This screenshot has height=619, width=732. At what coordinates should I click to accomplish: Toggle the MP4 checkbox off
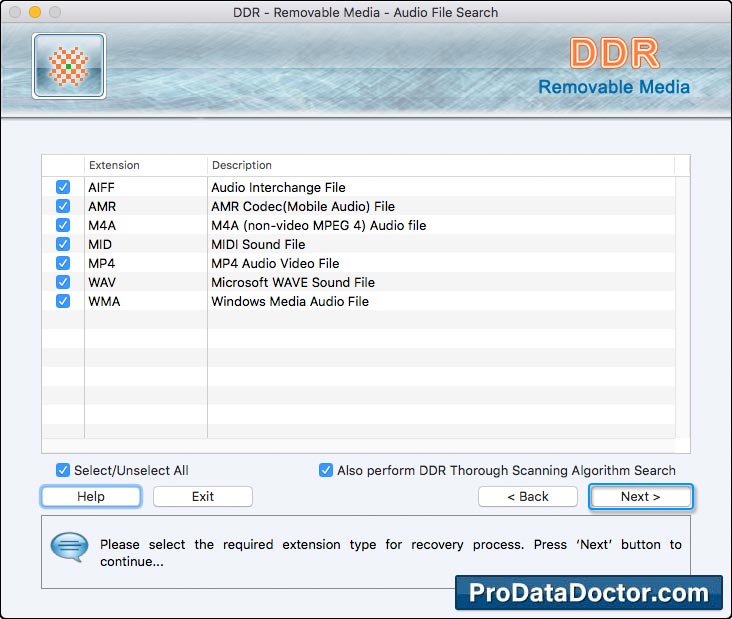click(x=63, y=263)
